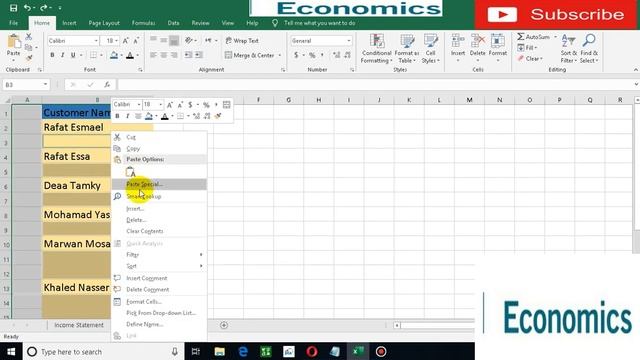The image size is (640, 360).
Task: Click the Format cells icon in ribbon
Action: coord(498,41)
